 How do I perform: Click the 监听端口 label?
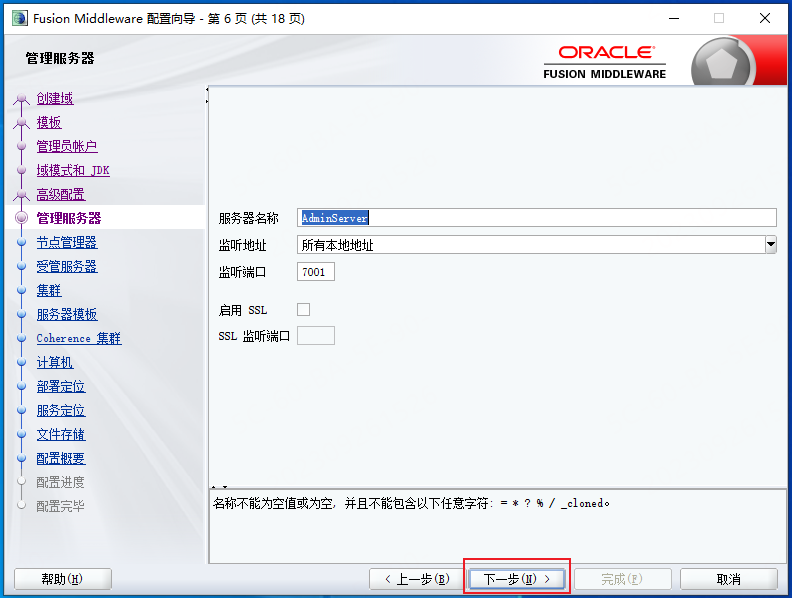[x=242, y=272]
